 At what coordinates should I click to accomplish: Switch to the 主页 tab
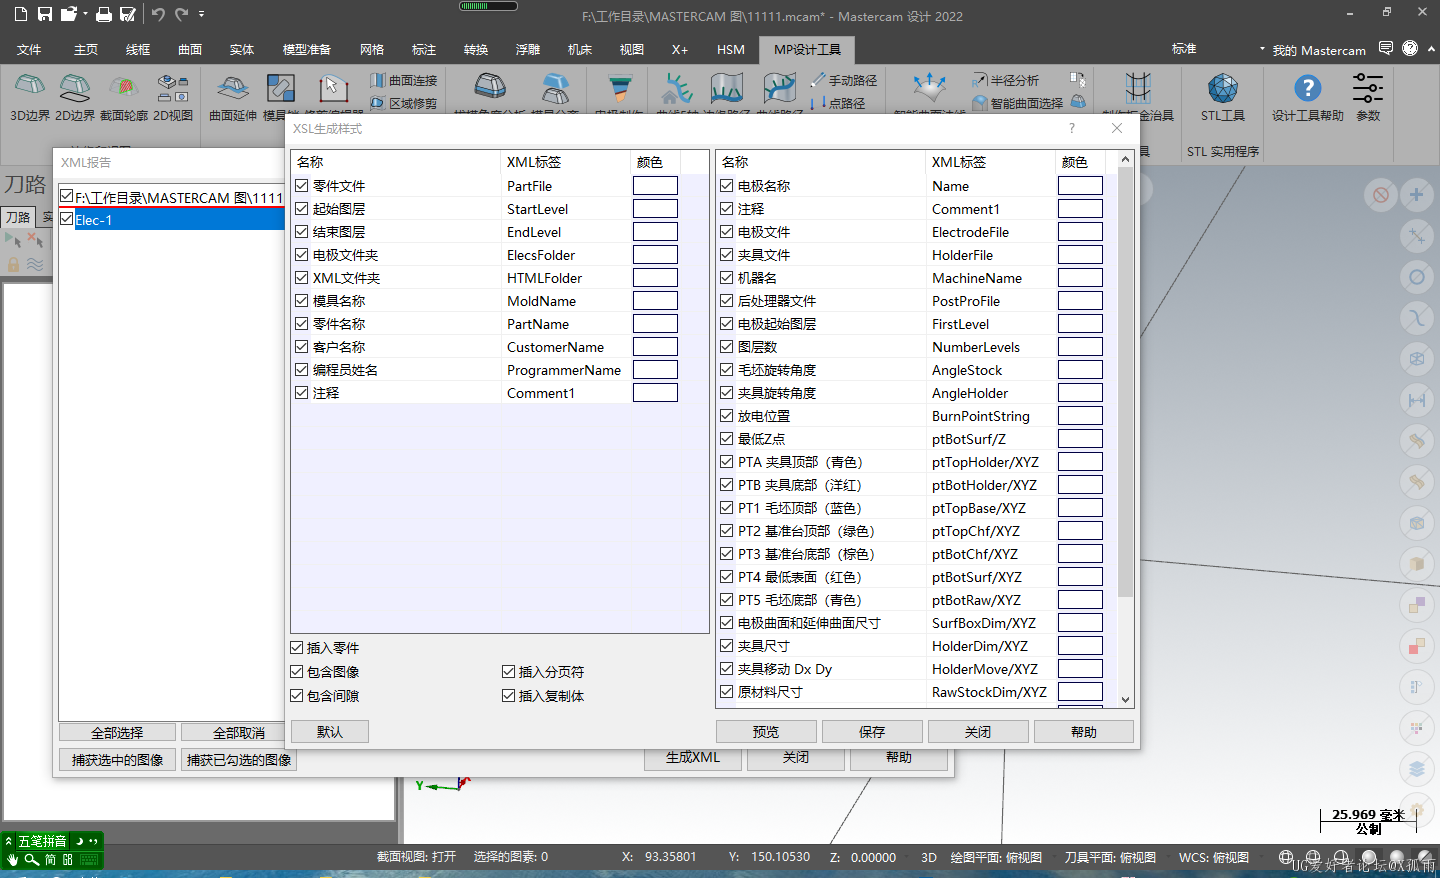86,49
